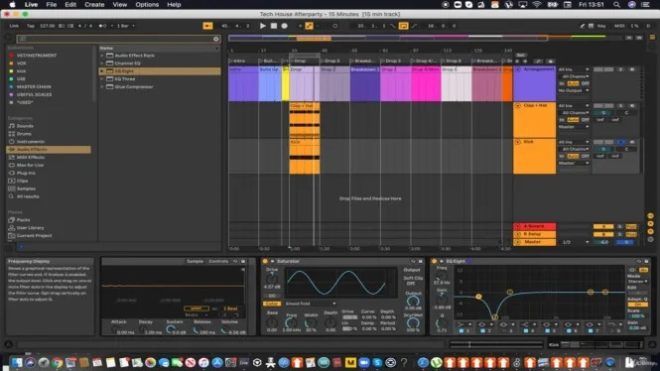Arm the Arrangement Record button

click(x=285, y=26)
